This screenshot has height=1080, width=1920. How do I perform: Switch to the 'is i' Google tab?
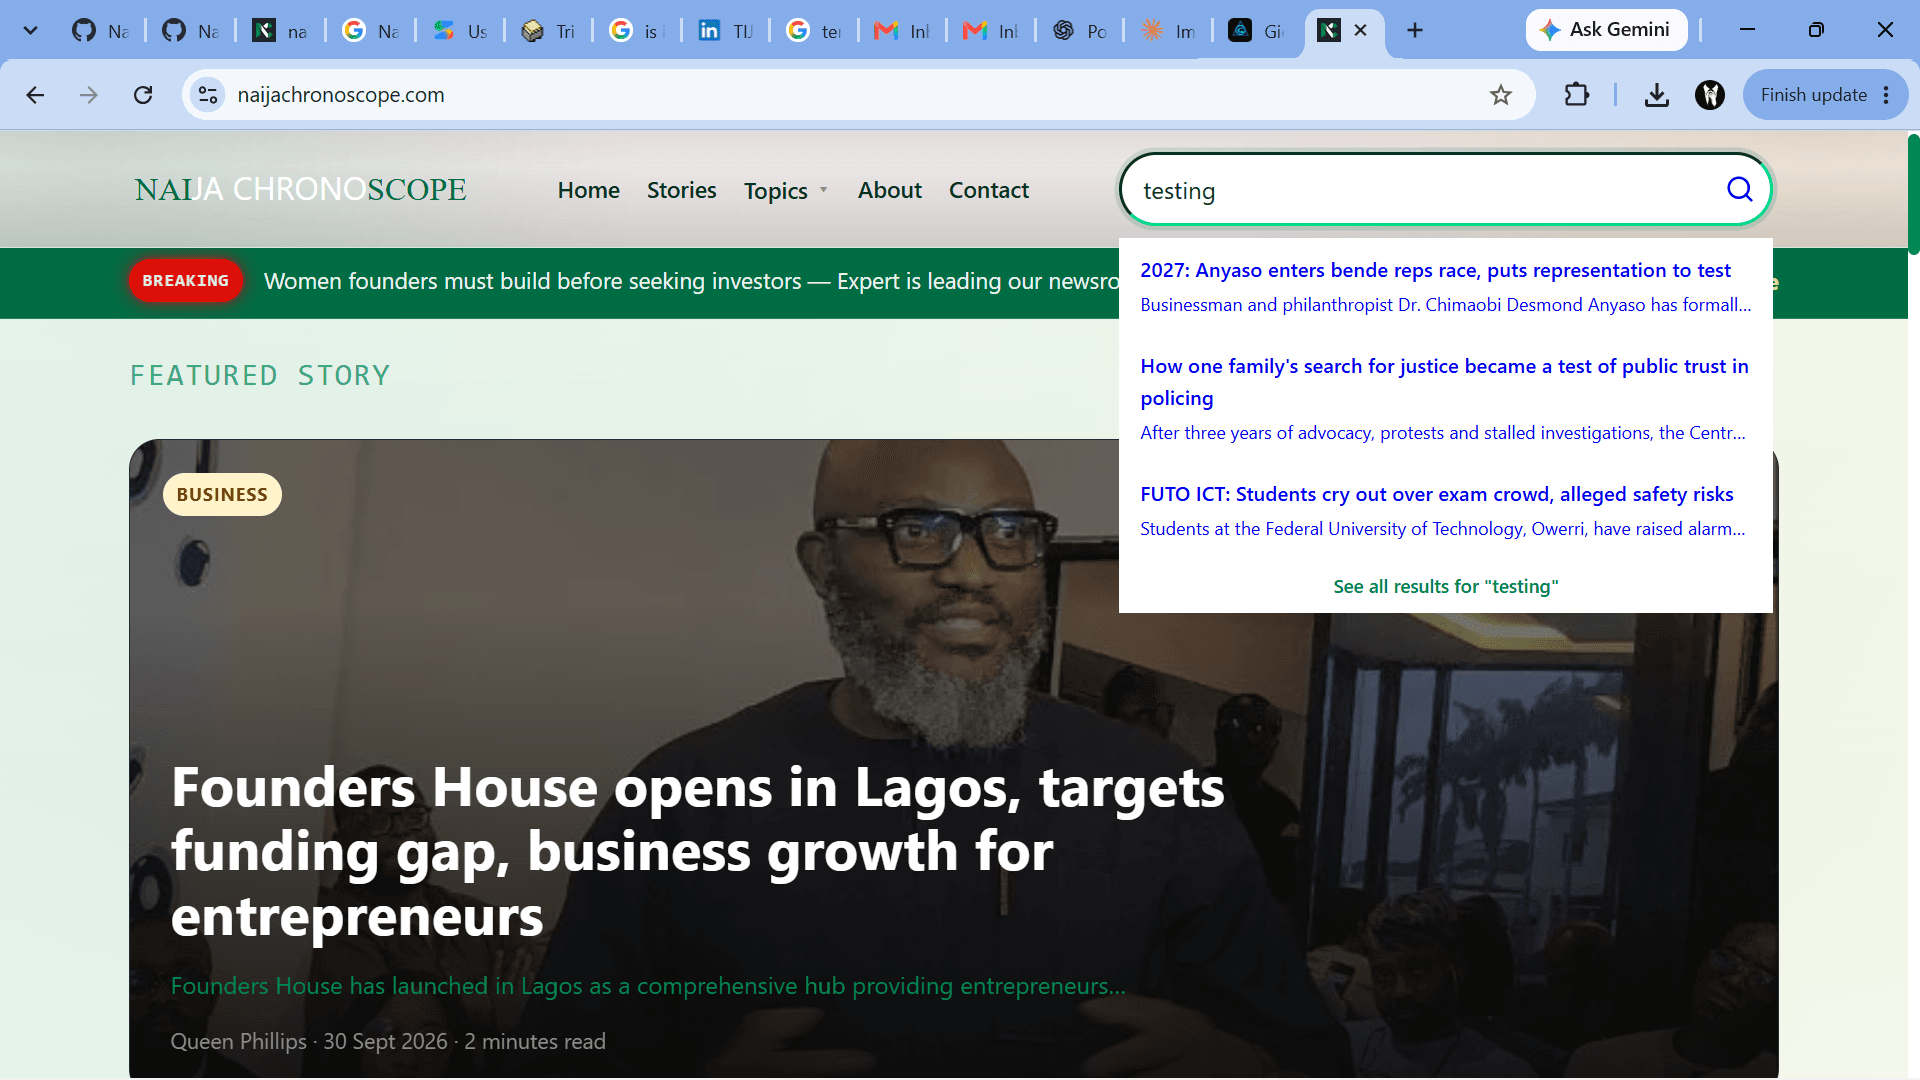coord(637,31)
